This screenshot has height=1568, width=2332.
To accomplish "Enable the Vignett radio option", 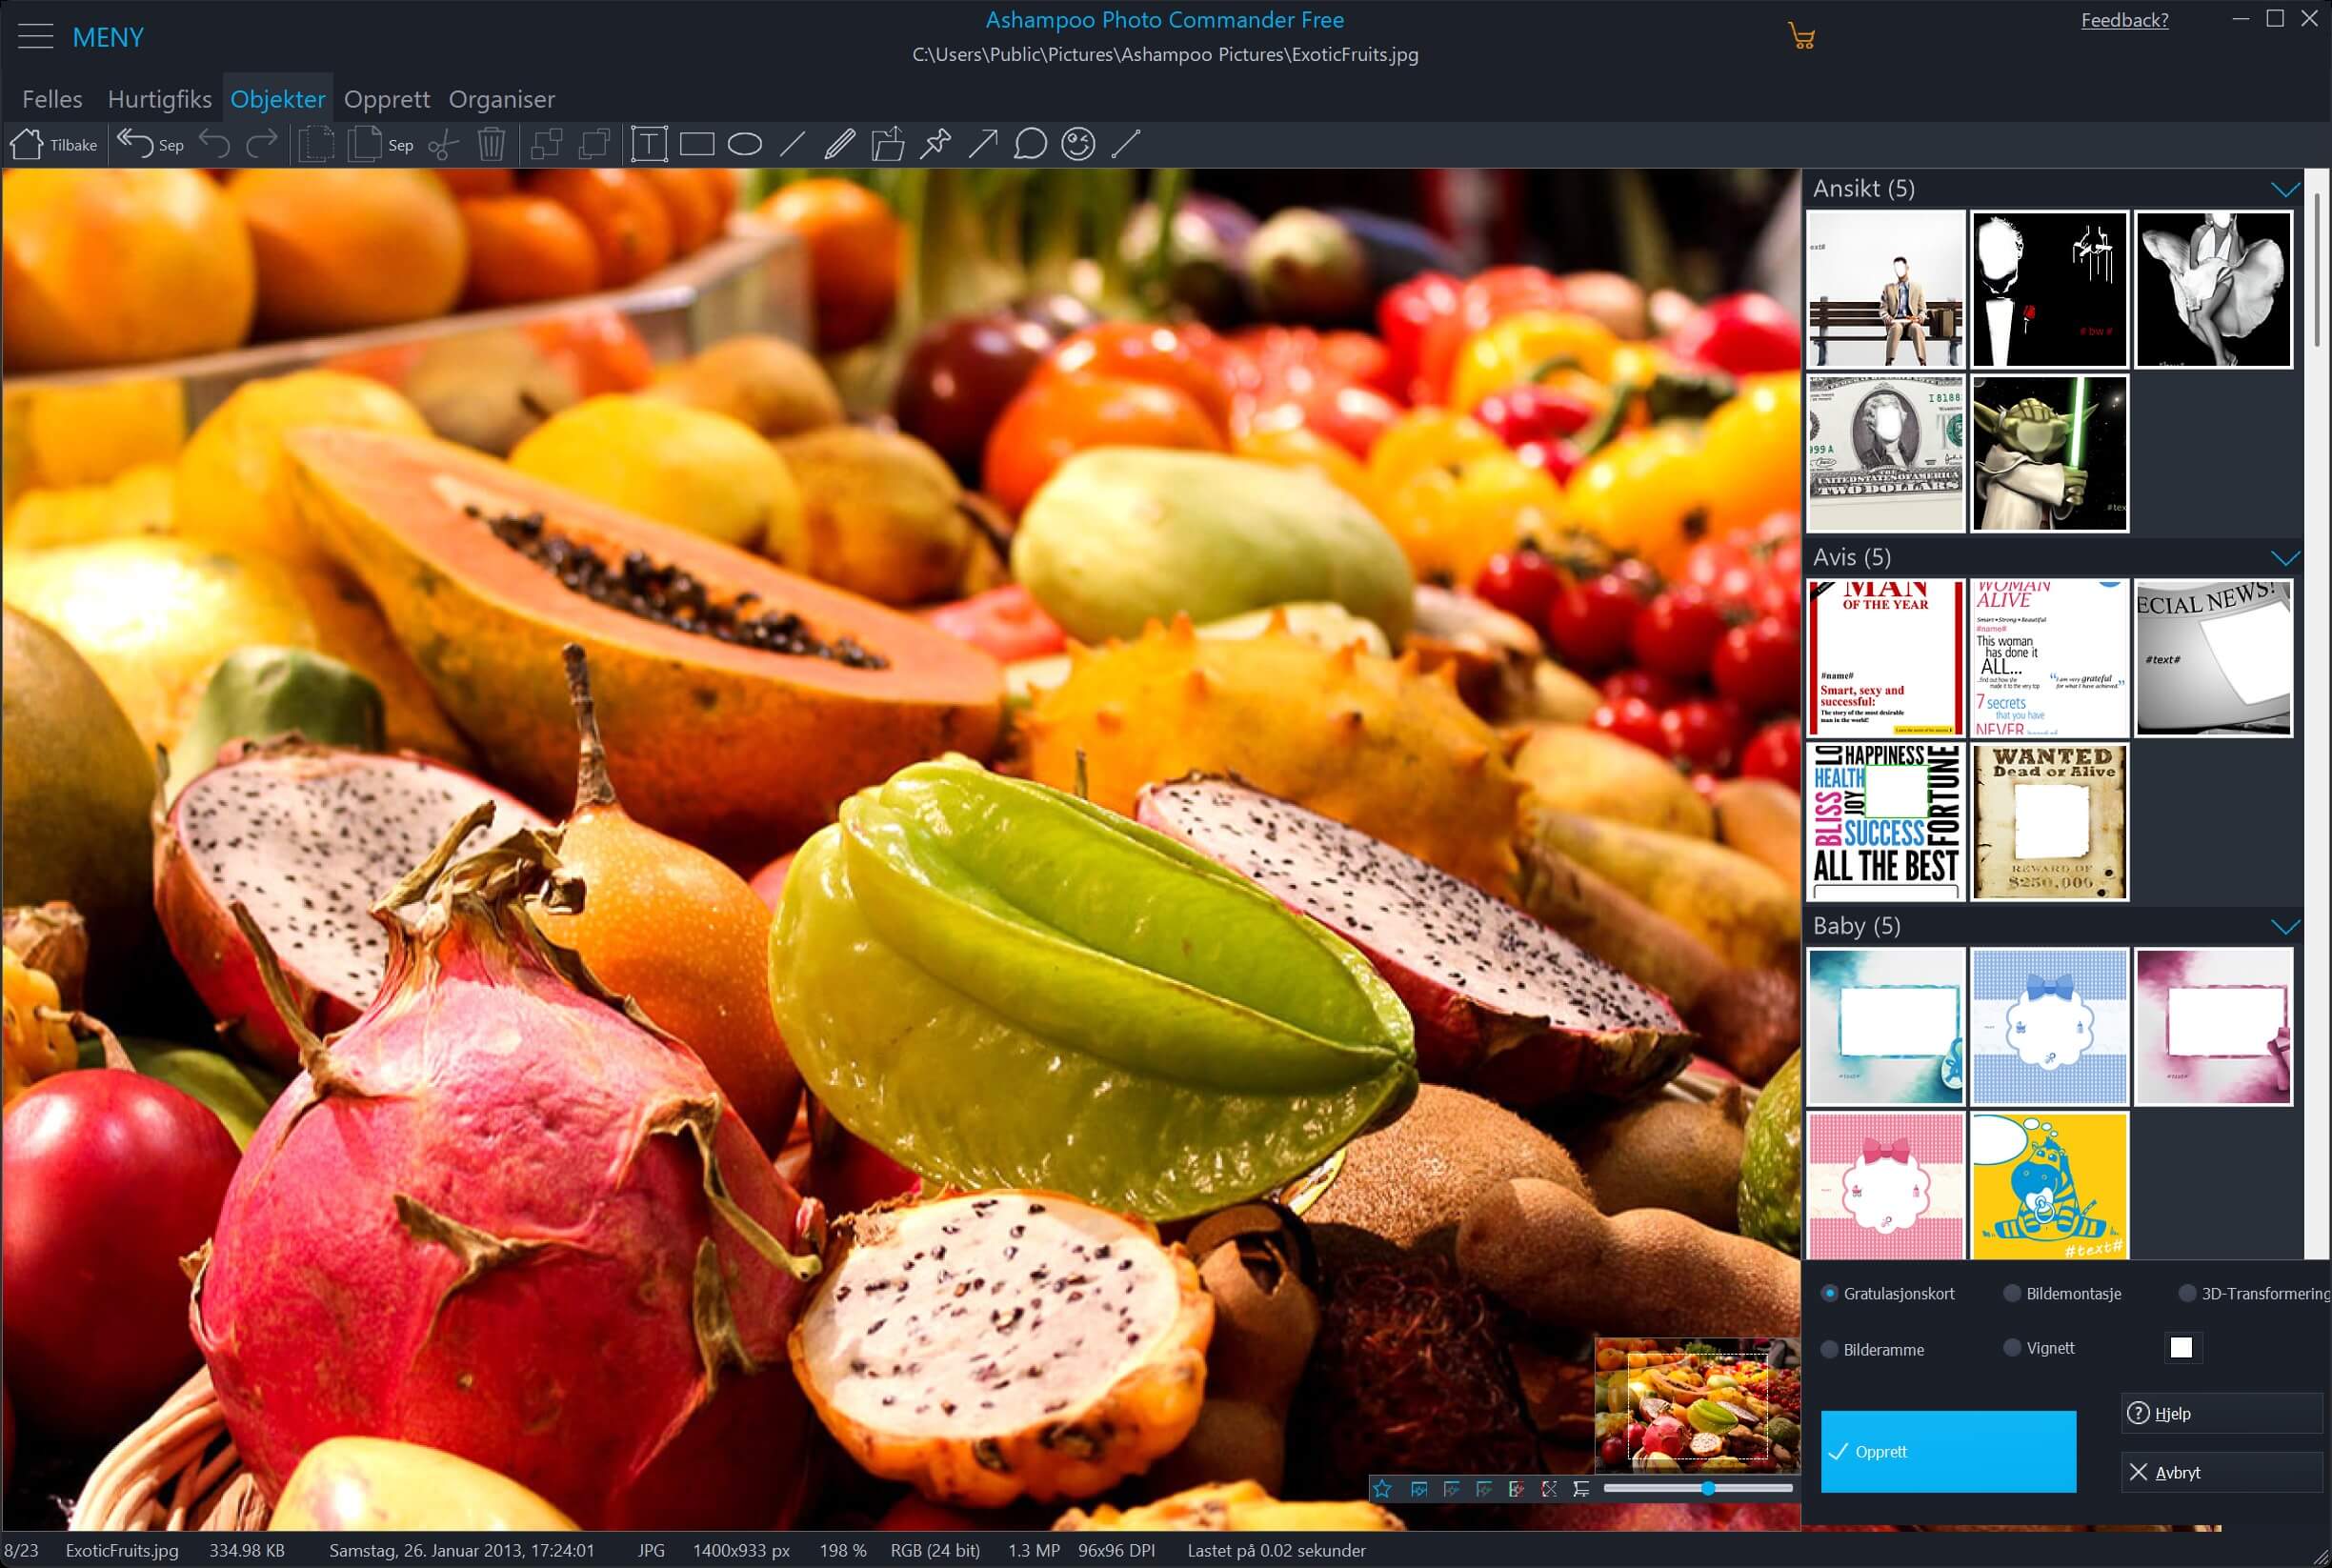I will click(x=2012, y=1348).
